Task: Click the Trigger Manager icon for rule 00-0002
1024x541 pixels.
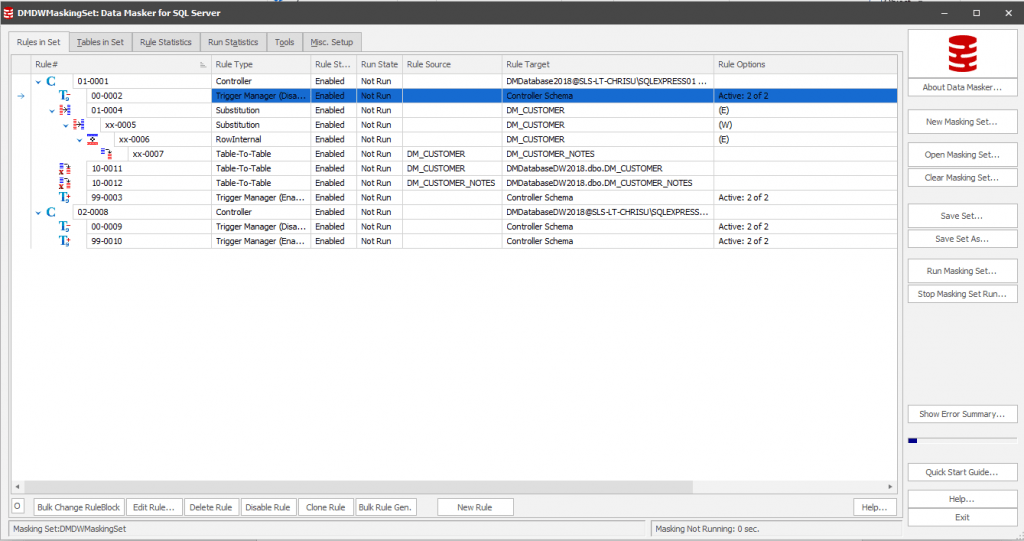Action: click(65, 96)
